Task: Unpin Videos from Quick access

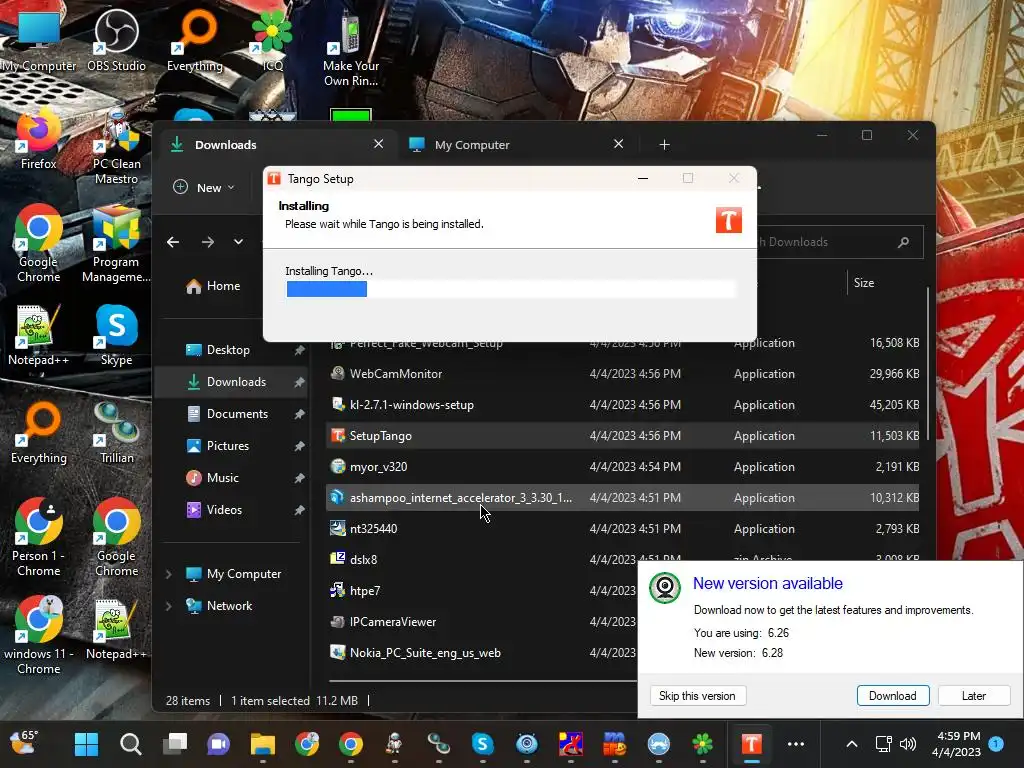Action: tap(299, 510)
